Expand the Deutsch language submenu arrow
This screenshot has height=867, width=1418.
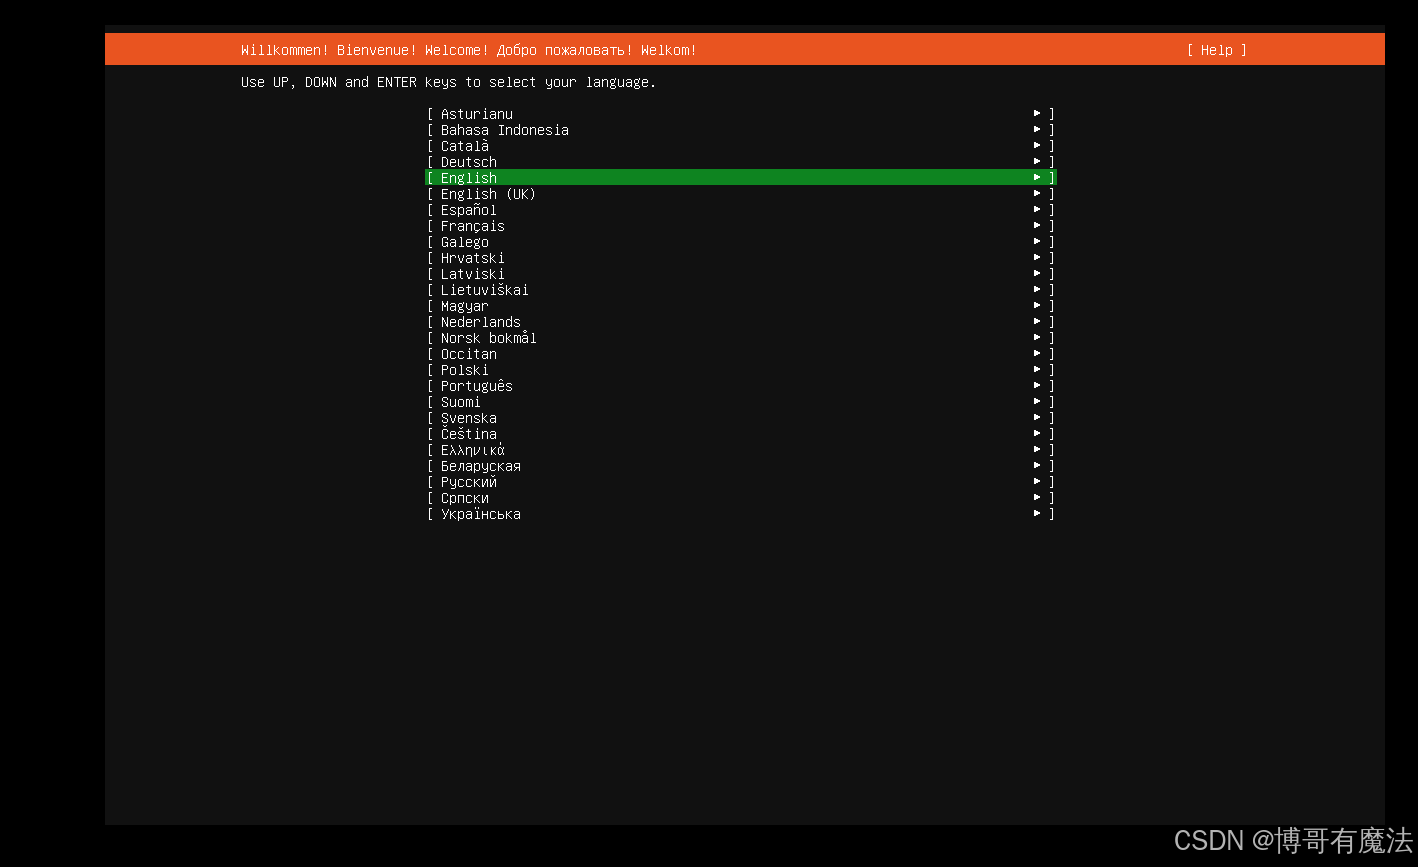click(1037, 160)
